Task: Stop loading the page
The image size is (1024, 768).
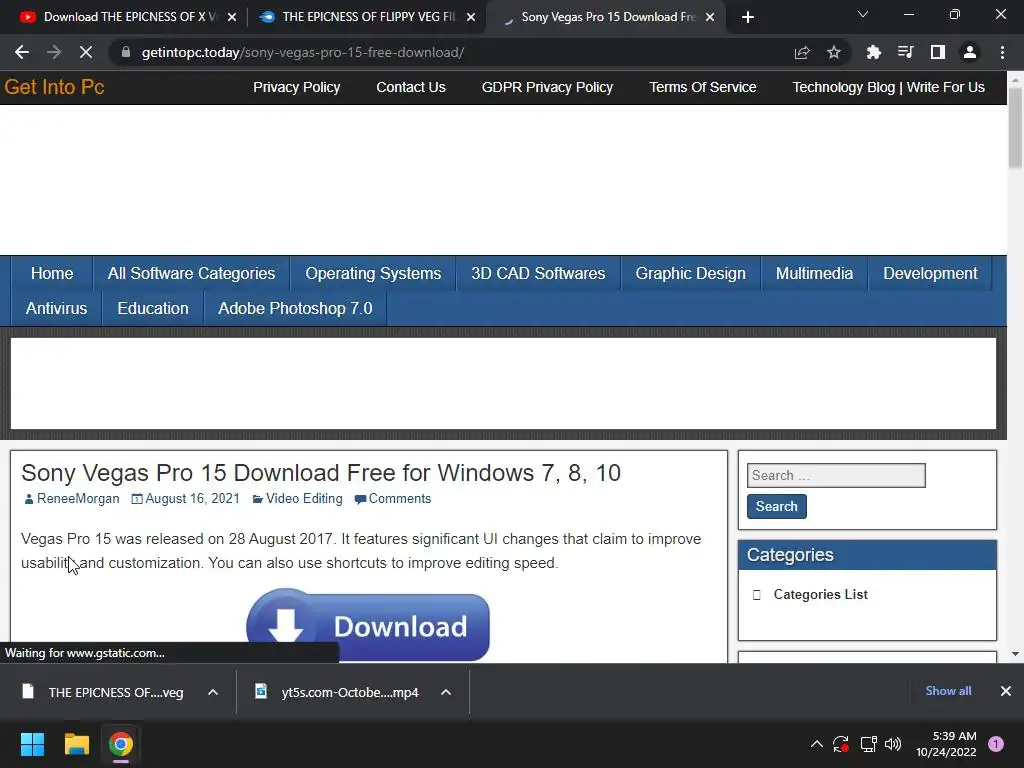Action: click(x=86, y=52)
